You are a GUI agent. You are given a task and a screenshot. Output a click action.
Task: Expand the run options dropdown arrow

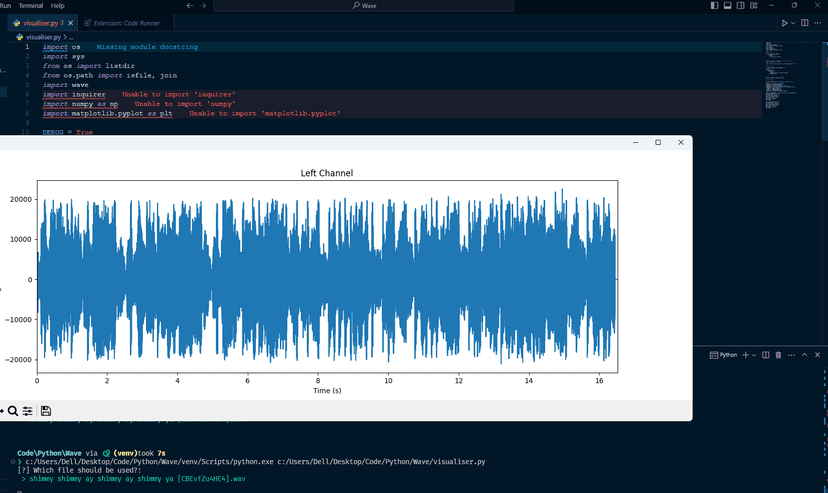click(793, 23)
